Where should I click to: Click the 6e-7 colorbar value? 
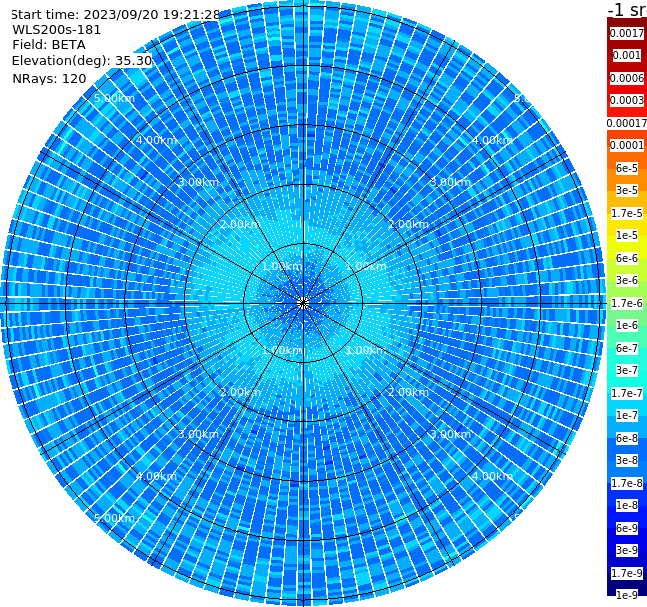[x=627, y=348]
